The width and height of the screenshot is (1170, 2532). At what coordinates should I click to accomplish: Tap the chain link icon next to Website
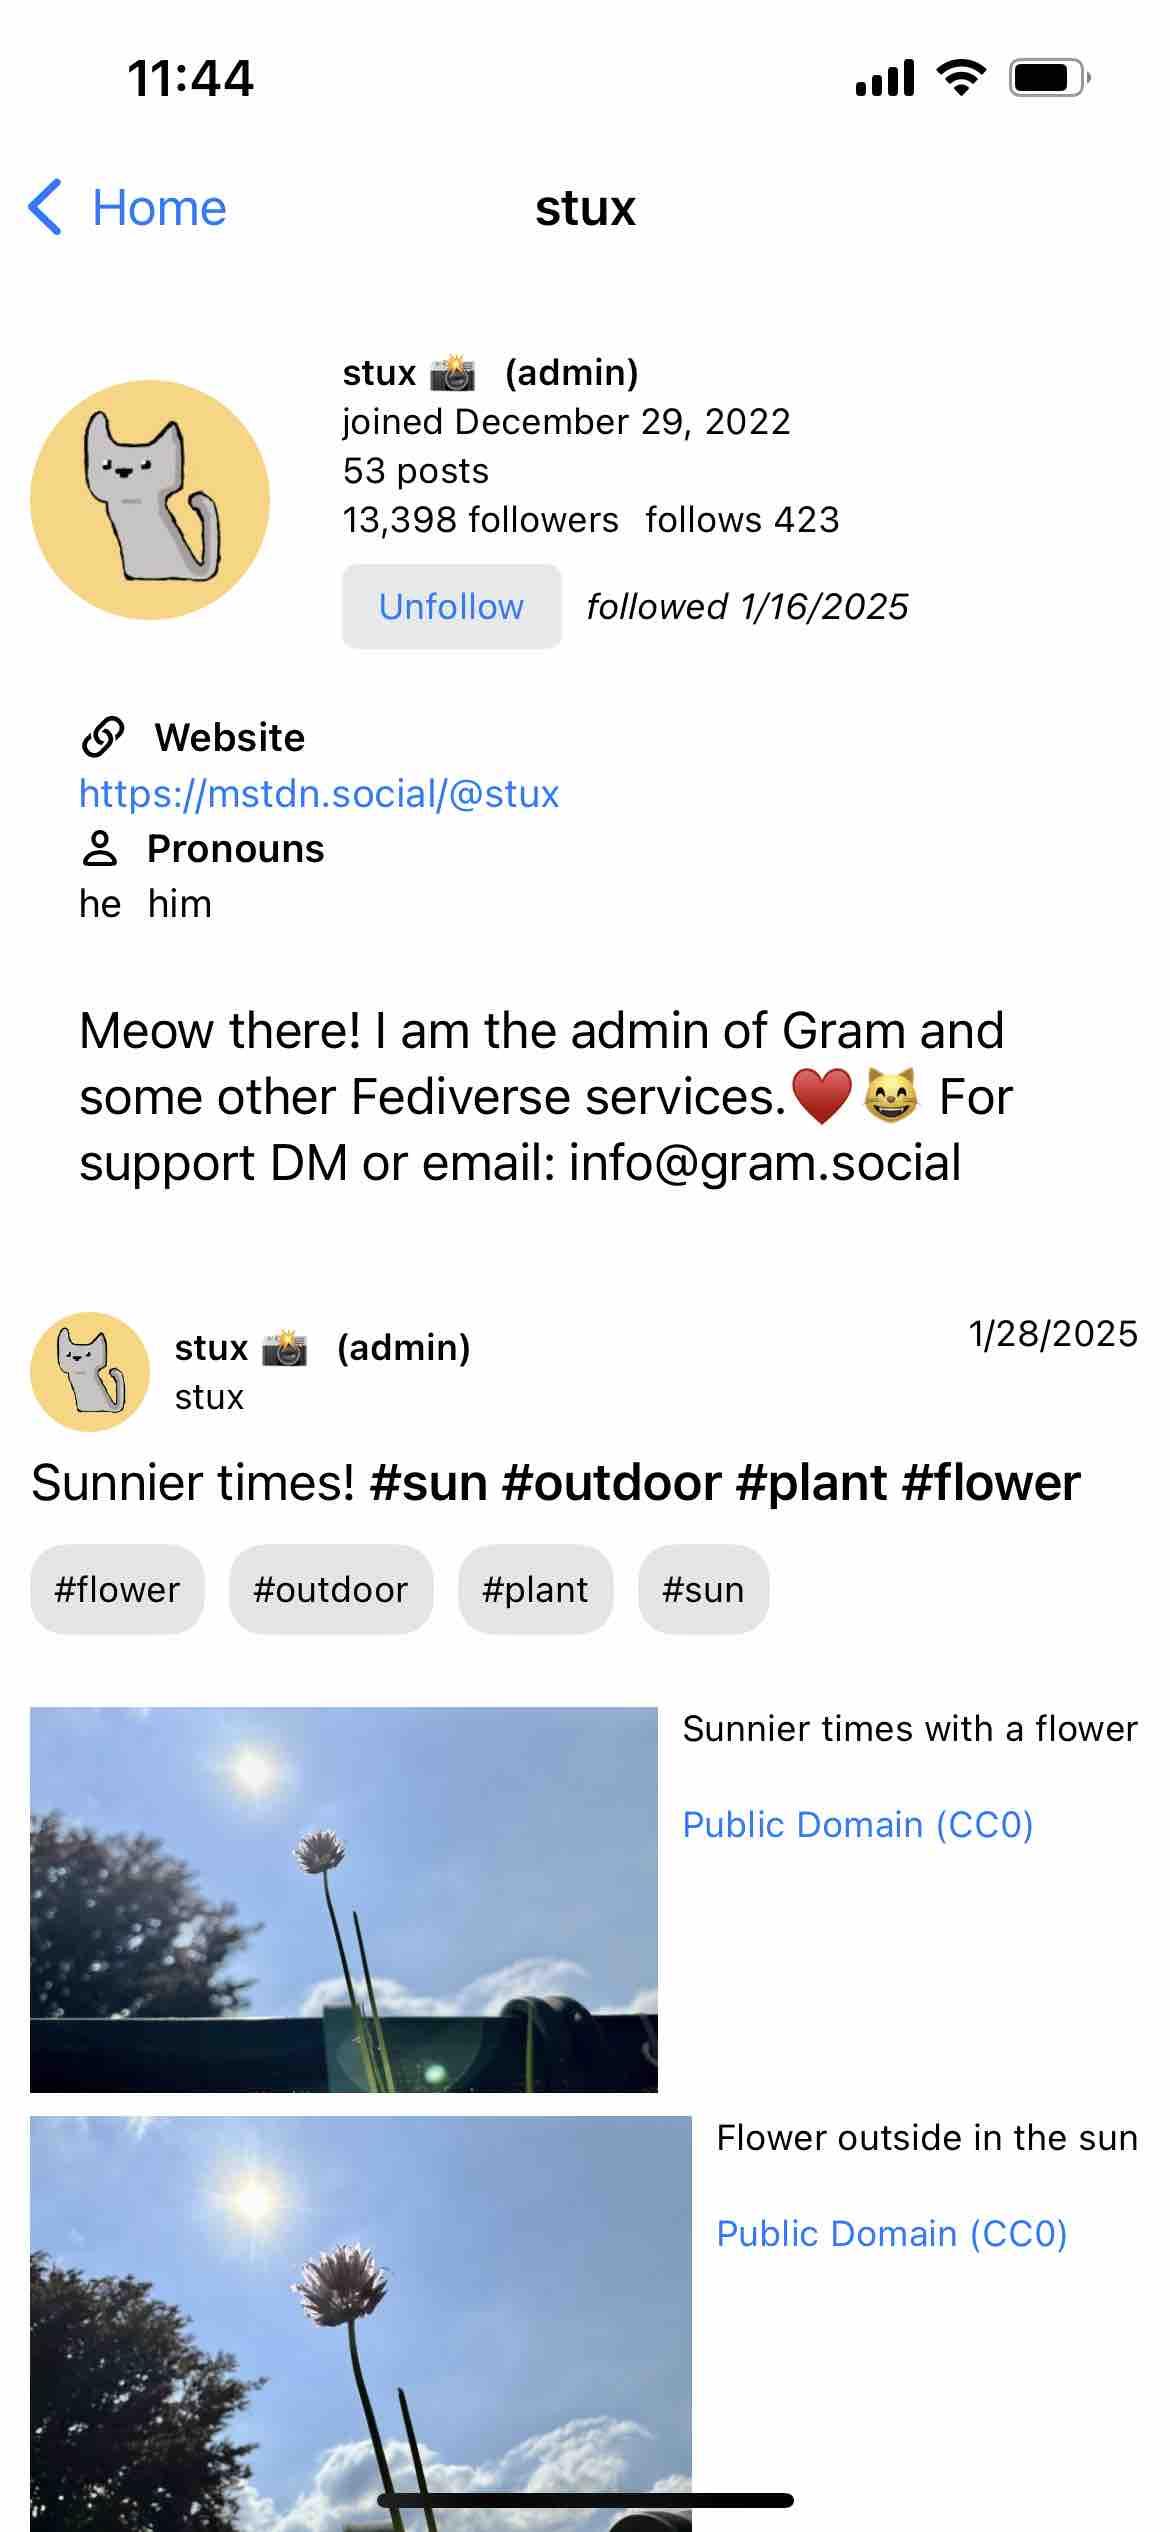[103, 738]
